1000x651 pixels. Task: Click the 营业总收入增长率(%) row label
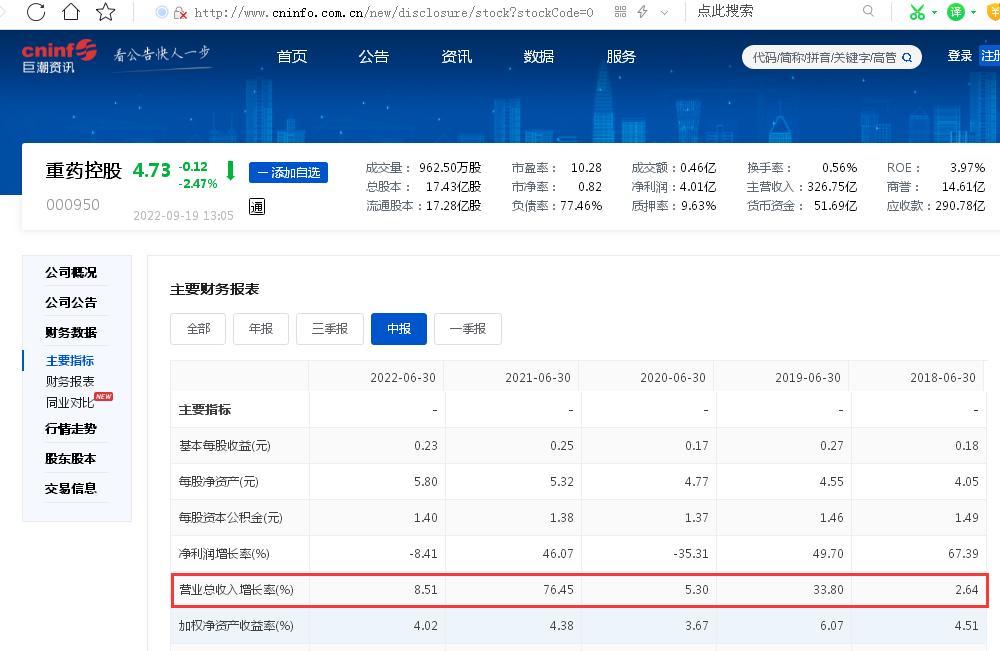pos(237,590)
